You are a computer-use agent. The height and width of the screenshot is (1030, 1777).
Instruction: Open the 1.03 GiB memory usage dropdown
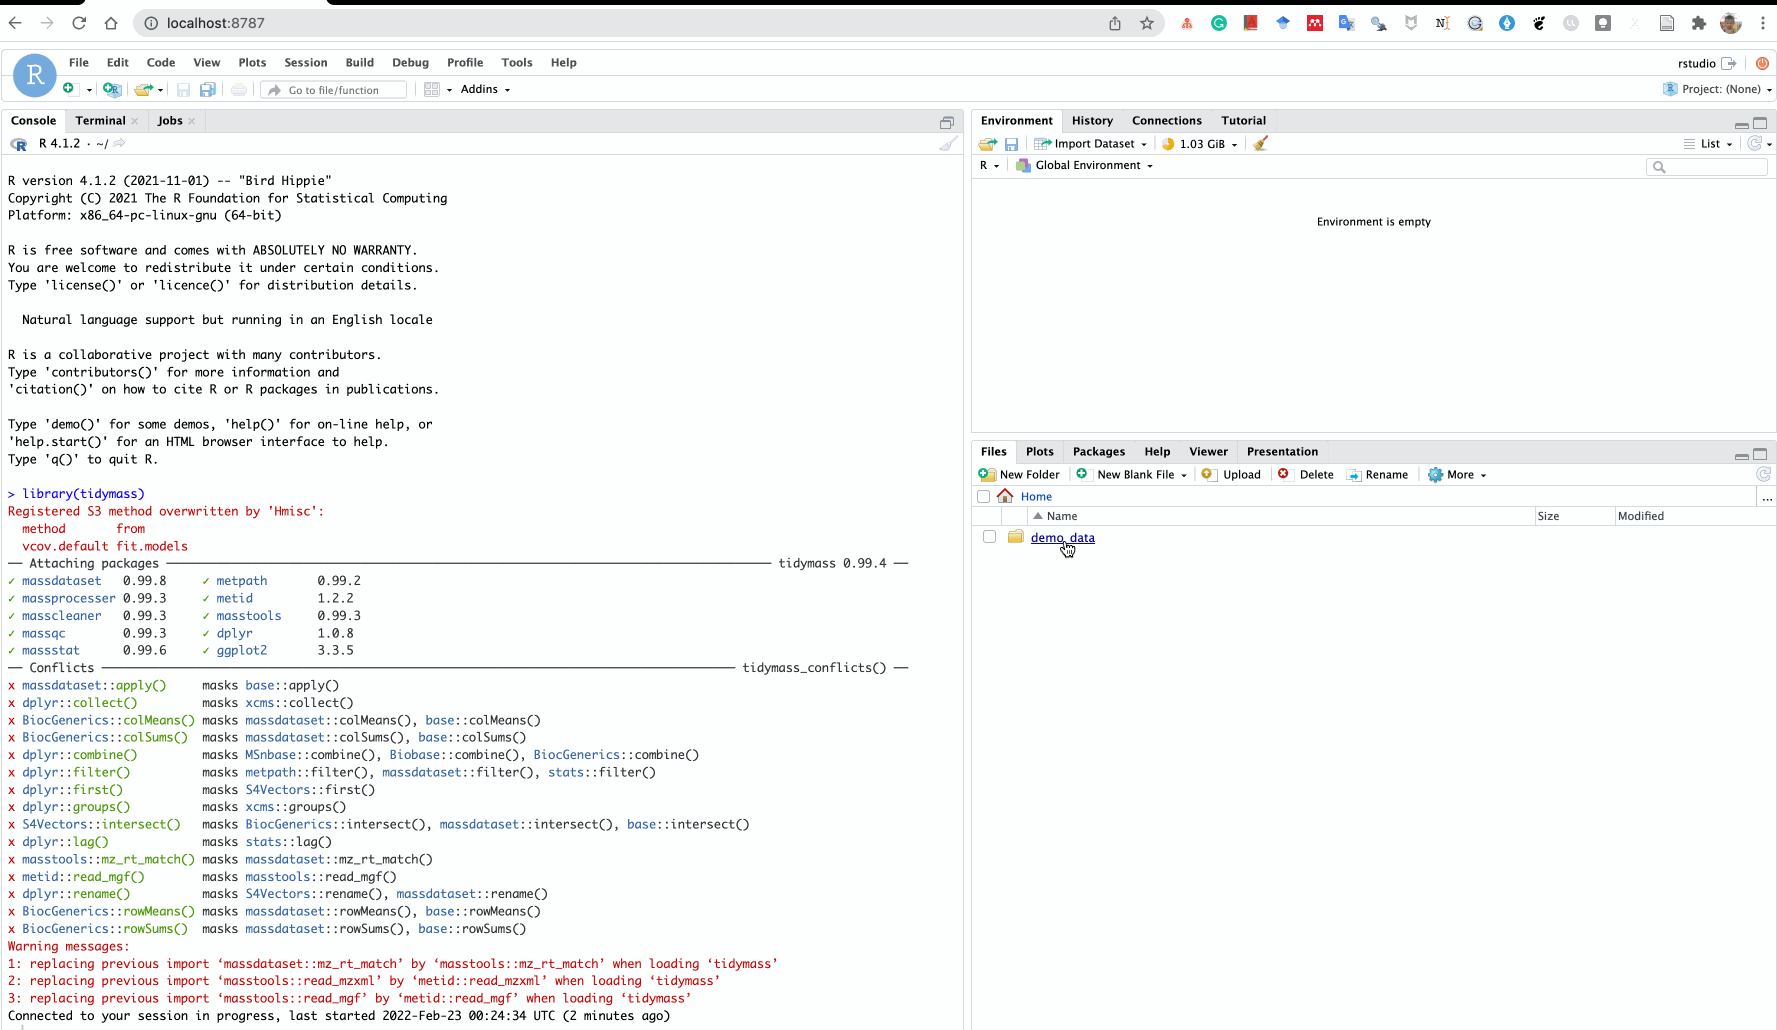point(1200,144)
